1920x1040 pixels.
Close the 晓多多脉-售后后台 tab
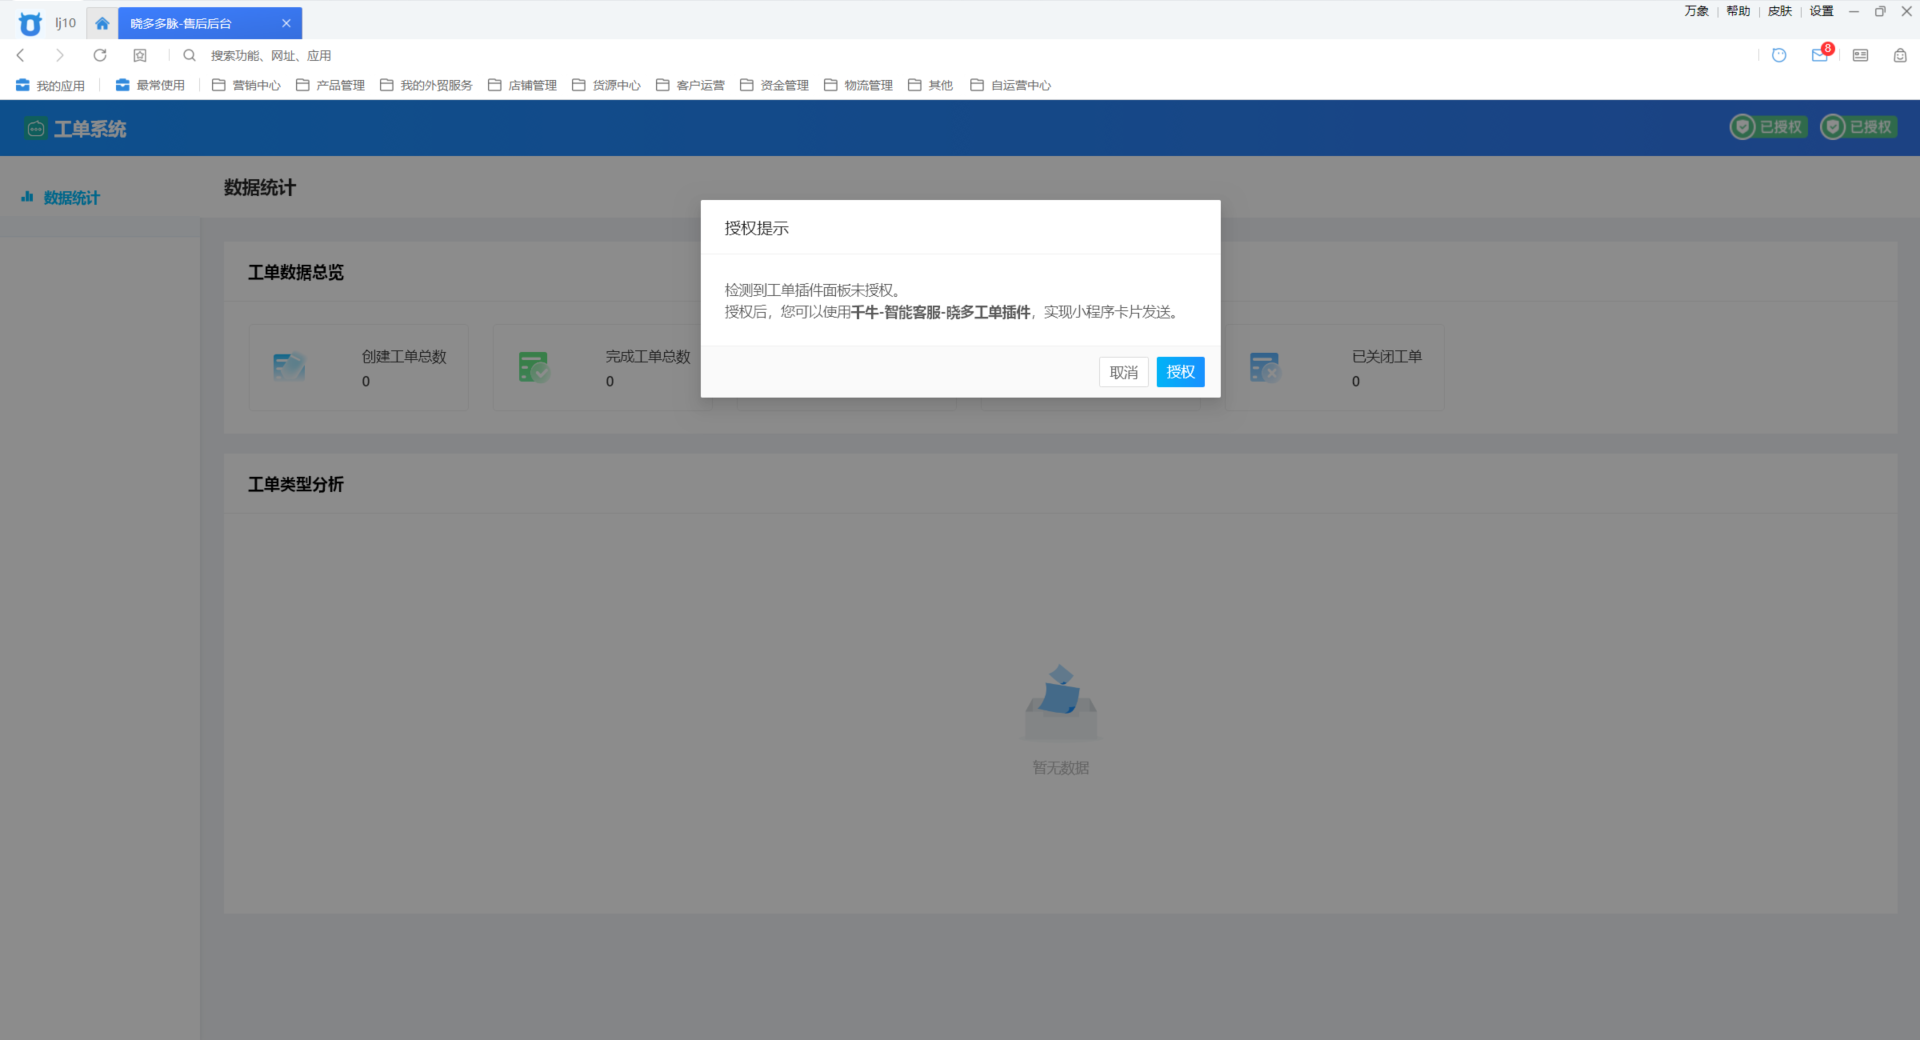(286, 23)
